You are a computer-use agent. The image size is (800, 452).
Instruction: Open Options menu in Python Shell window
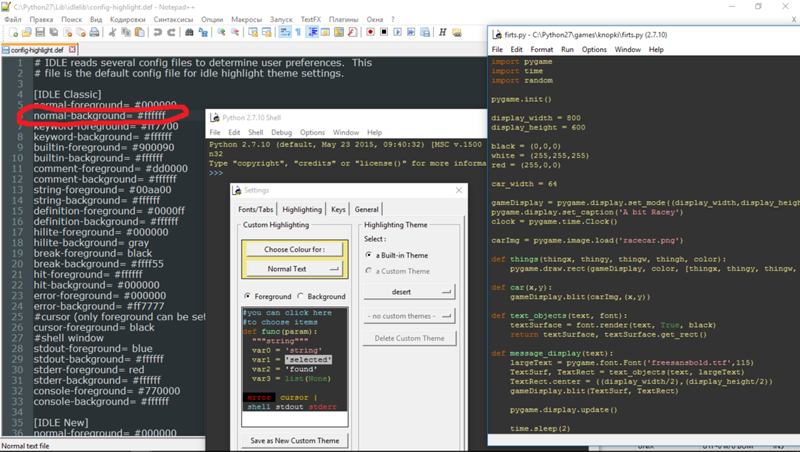312,132
